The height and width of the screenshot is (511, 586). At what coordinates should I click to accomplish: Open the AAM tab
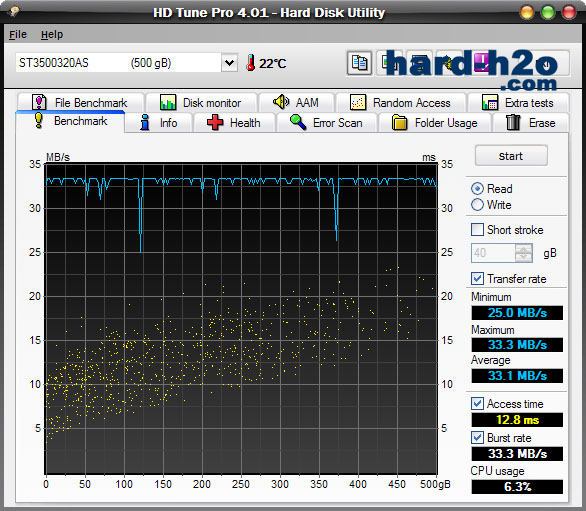(x=296, y=102)
